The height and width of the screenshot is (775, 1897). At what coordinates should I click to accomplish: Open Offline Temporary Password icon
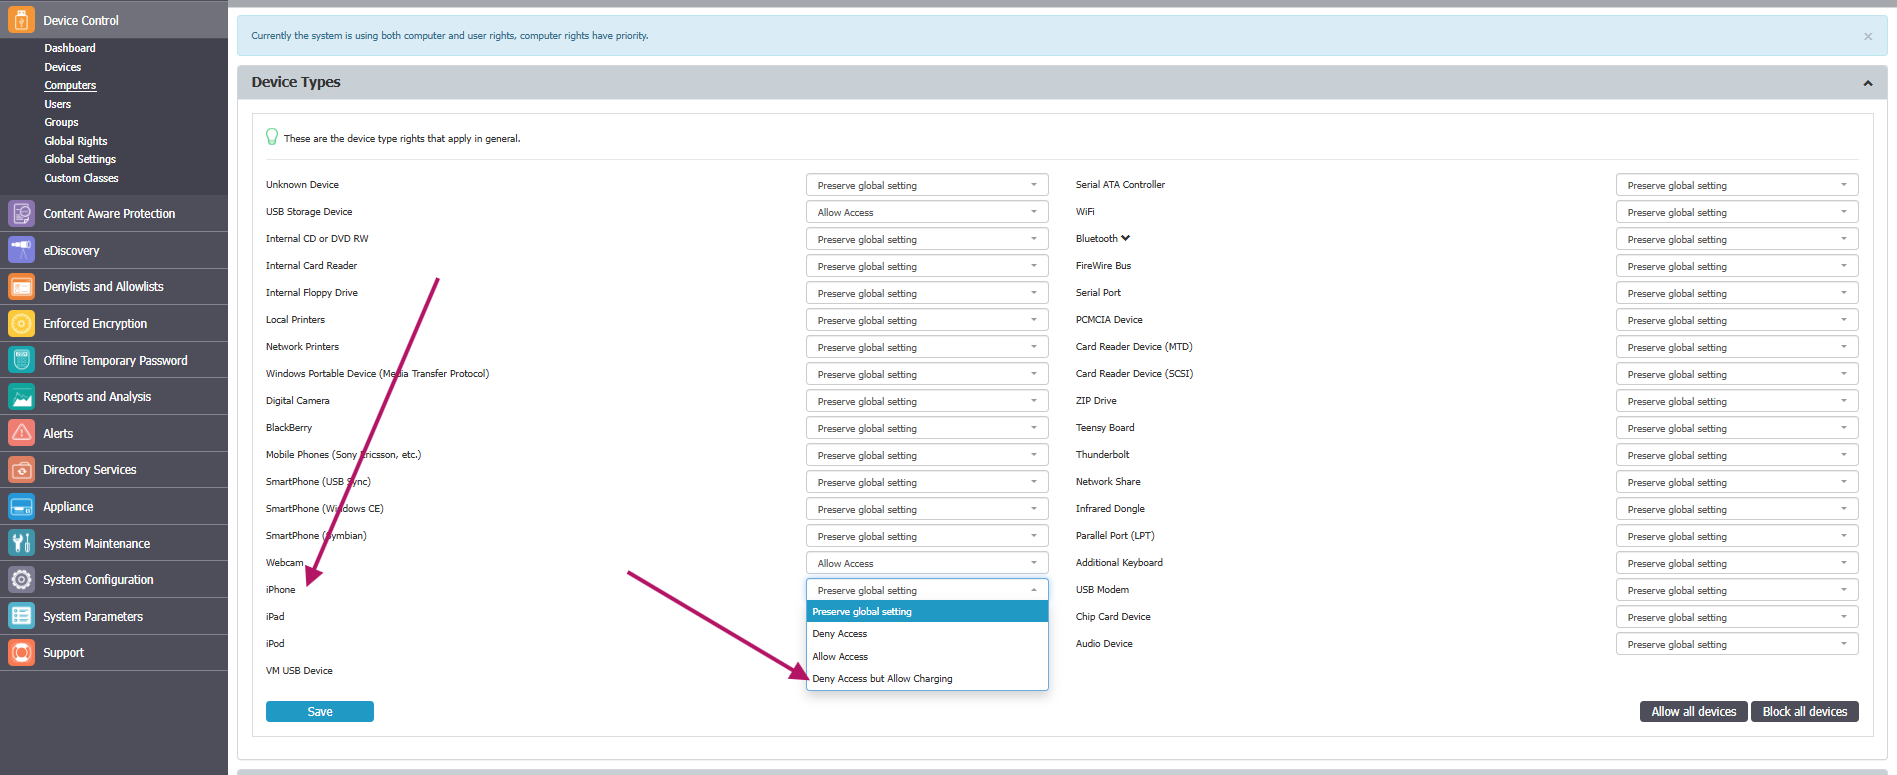[21, 360]
